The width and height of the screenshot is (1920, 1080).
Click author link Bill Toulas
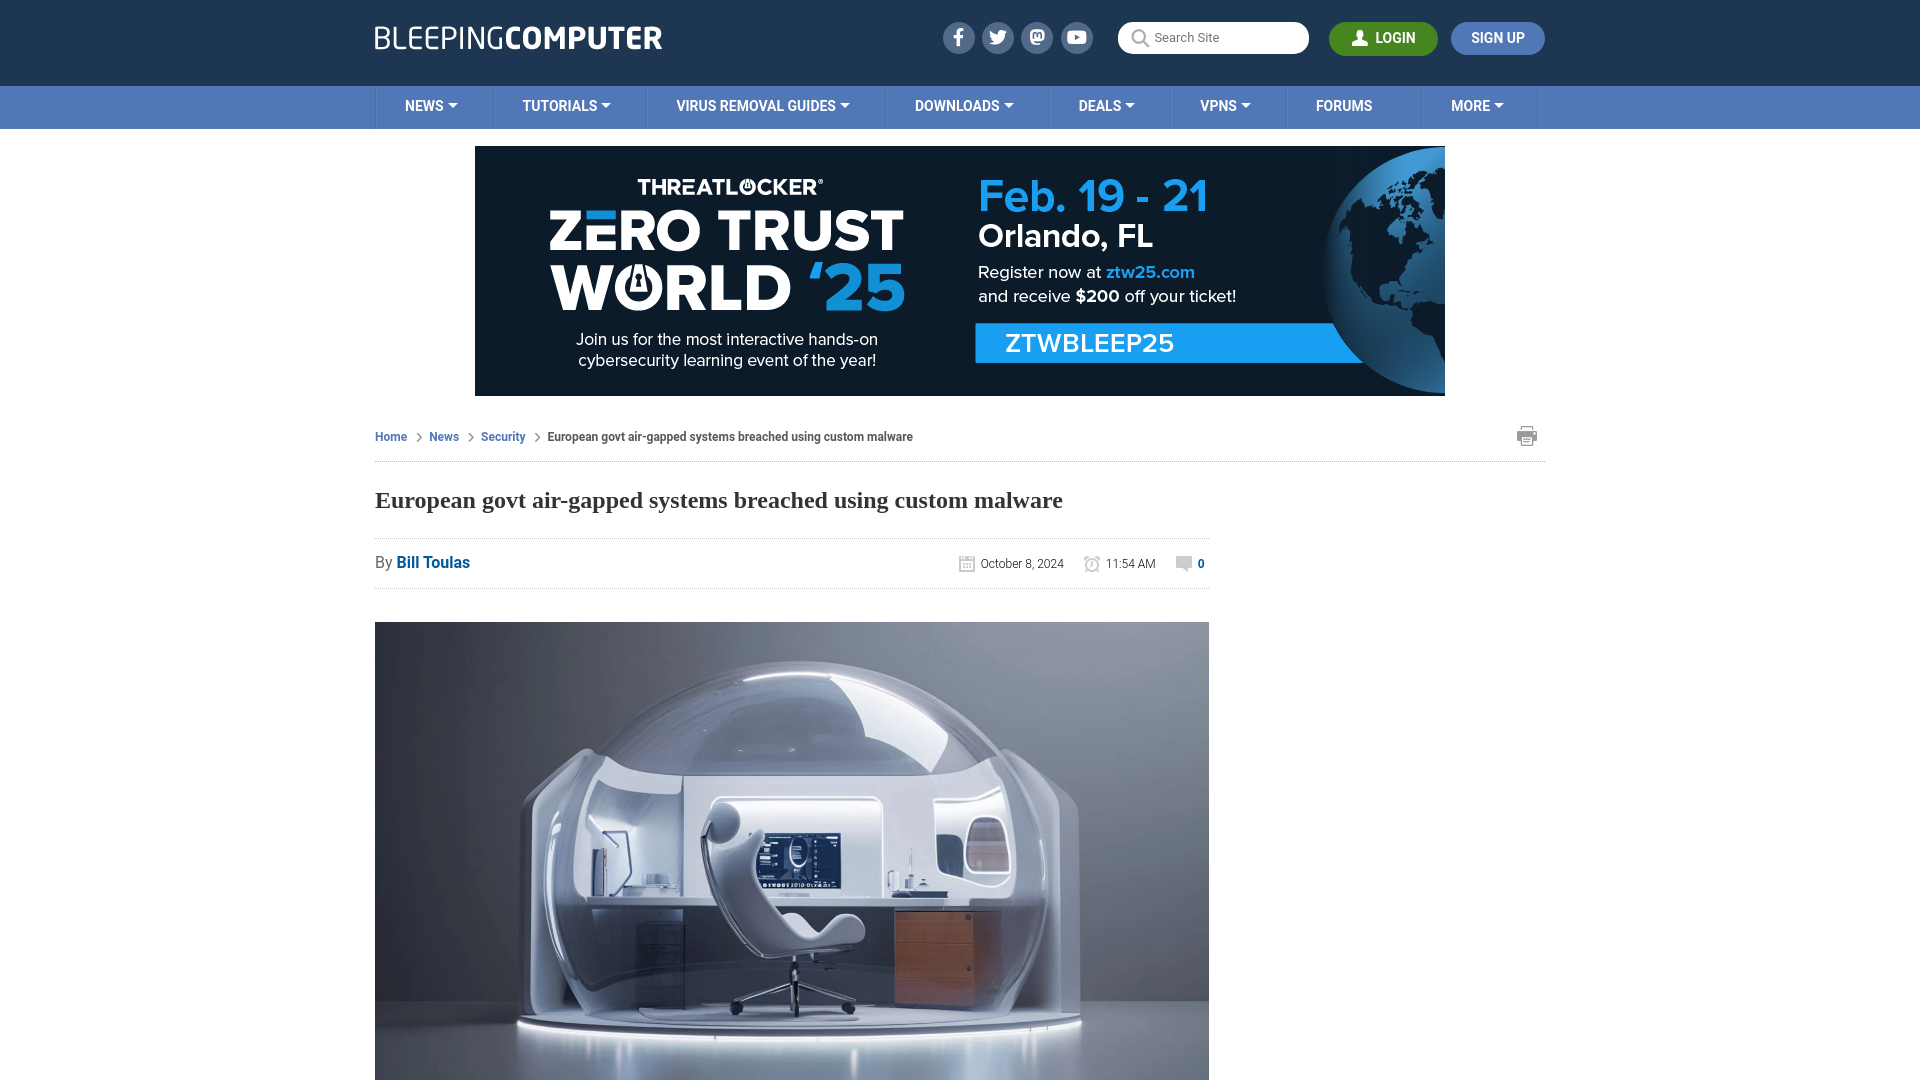click(x=433, y=562)
